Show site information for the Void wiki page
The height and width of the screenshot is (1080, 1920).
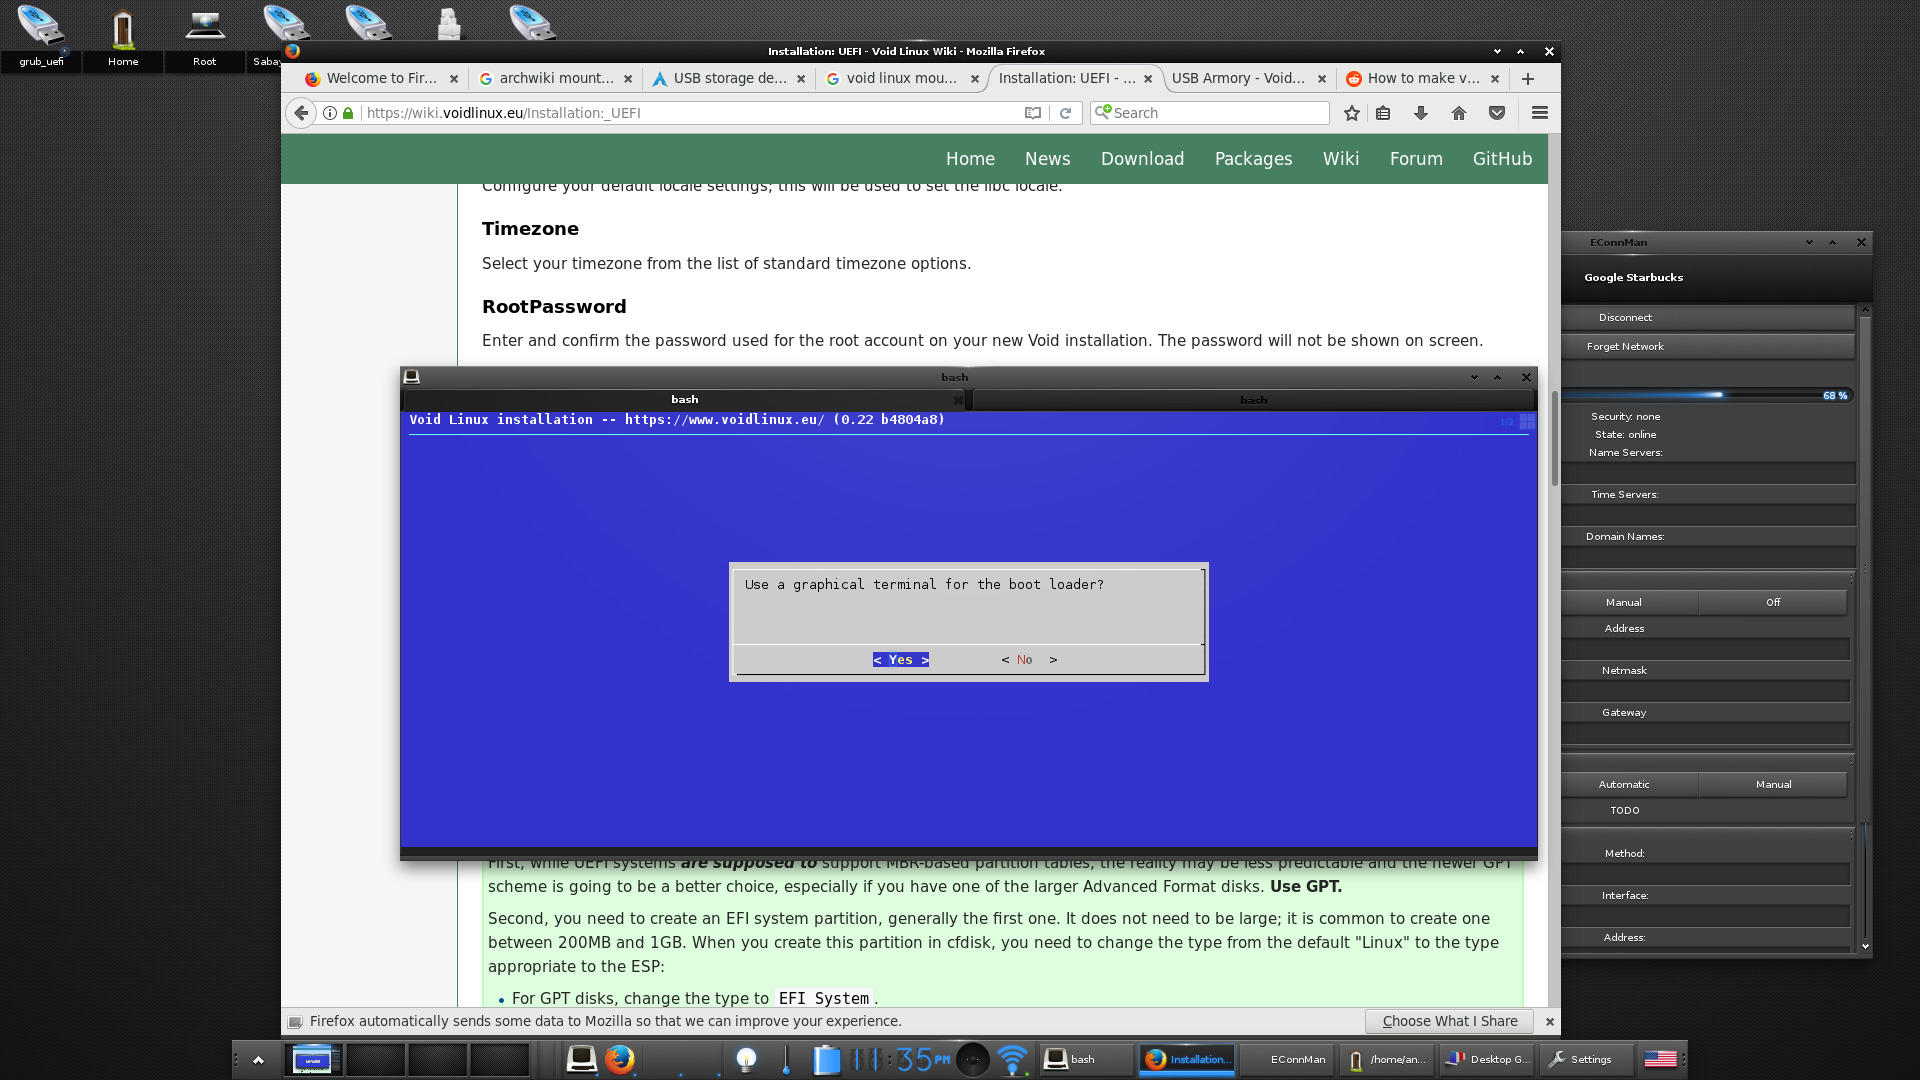(x=330, y=113)
